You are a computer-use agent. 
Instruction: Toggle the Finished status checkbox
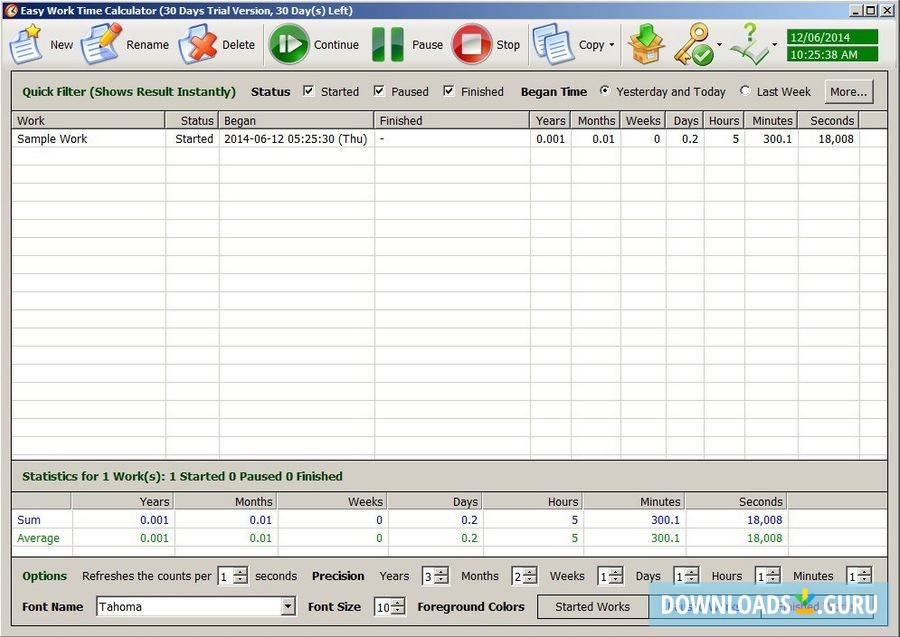(x=449, y=91)
